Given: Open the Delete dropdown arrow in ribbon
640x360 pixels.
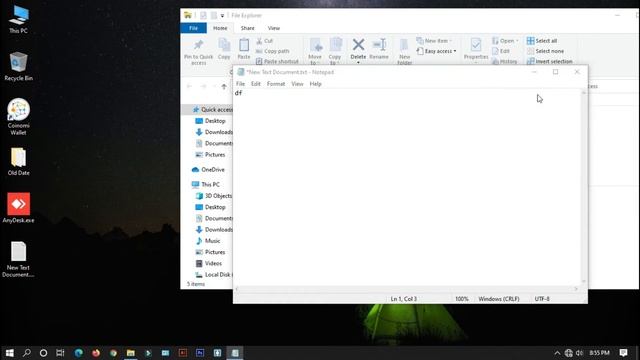Looking at the screenshot, I should tap(358, 62).
